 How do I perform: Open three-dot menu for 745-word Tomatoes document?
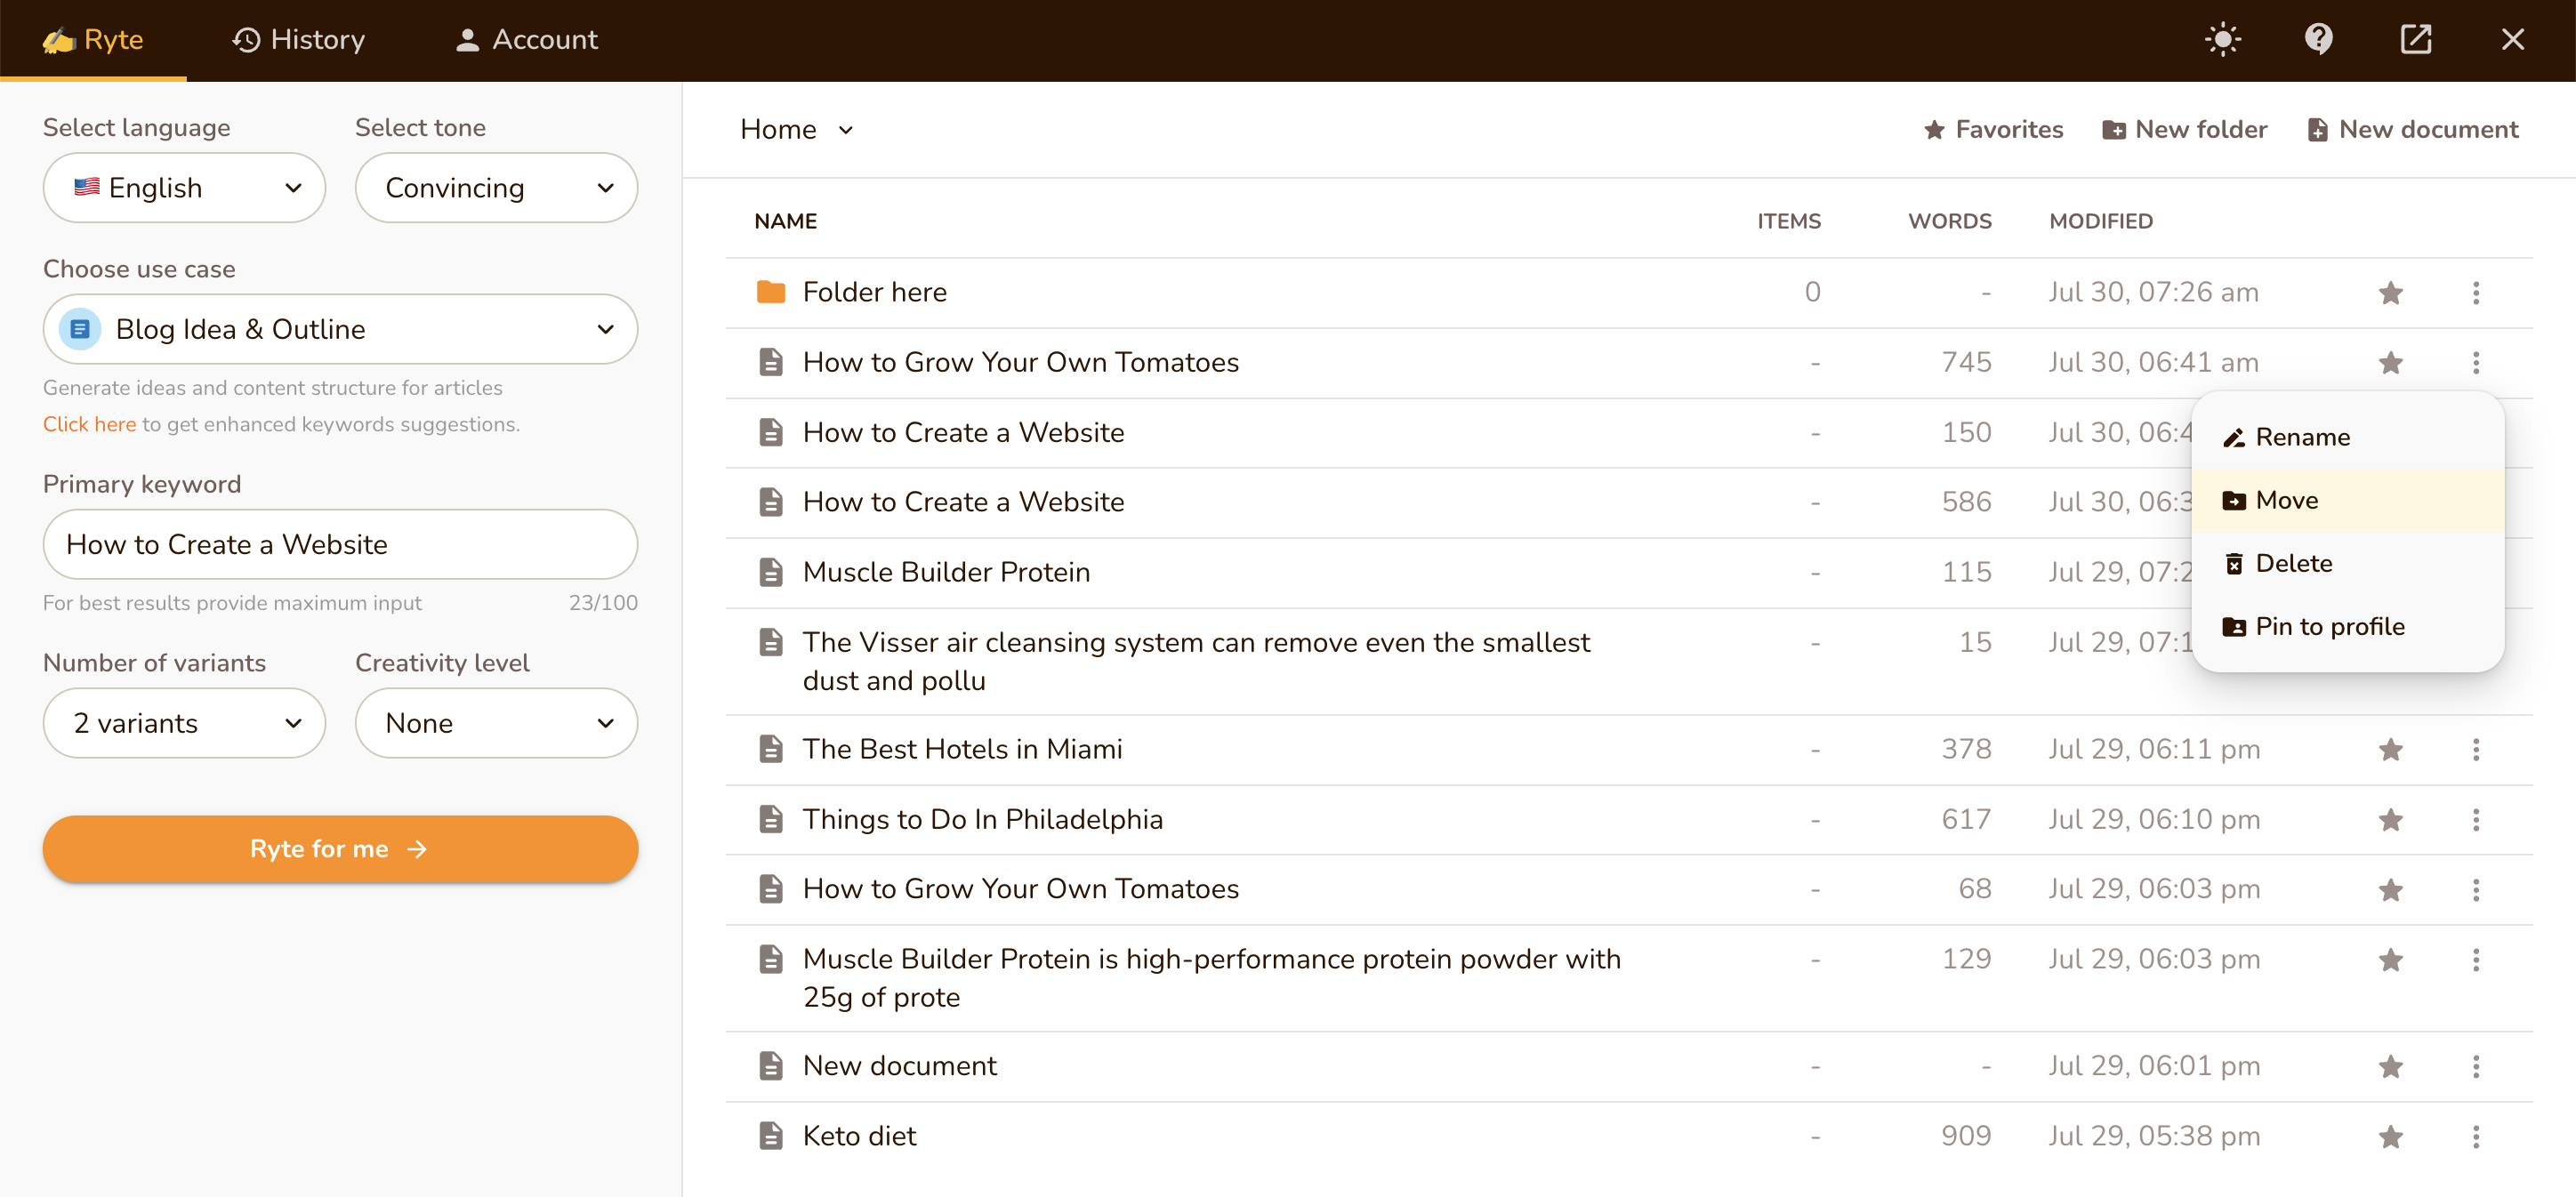pyautogui.click(x=2475, y=363)
